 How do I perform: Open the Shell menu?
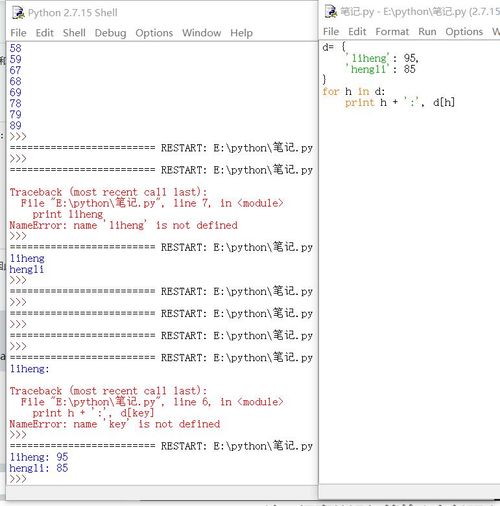[x=74, y=33]
